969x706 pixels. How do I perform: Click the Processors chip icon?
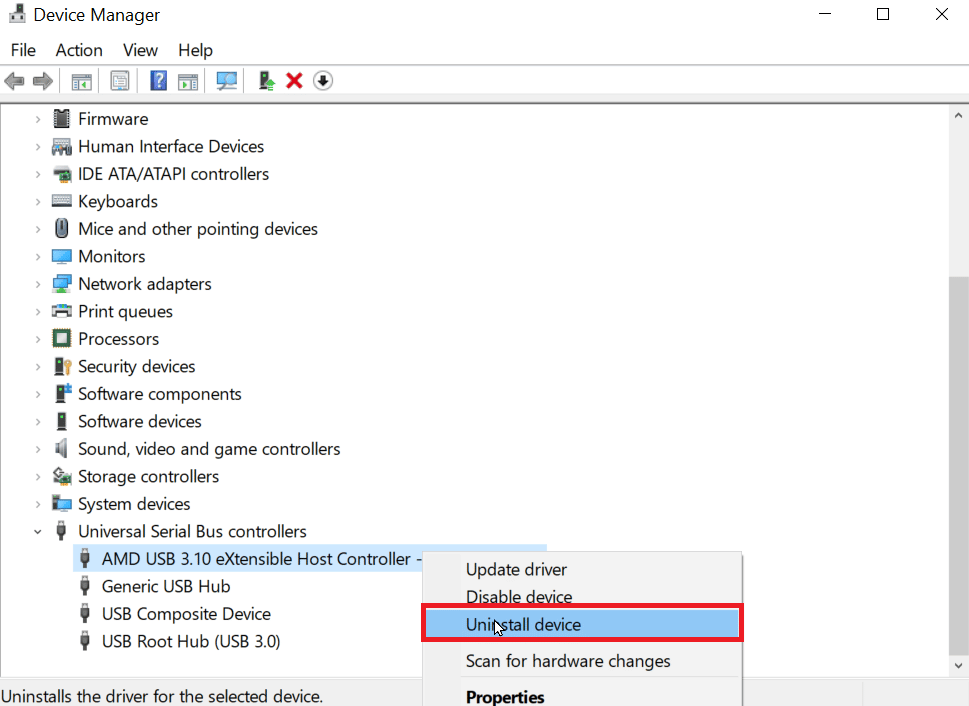[x=62, y=338]
